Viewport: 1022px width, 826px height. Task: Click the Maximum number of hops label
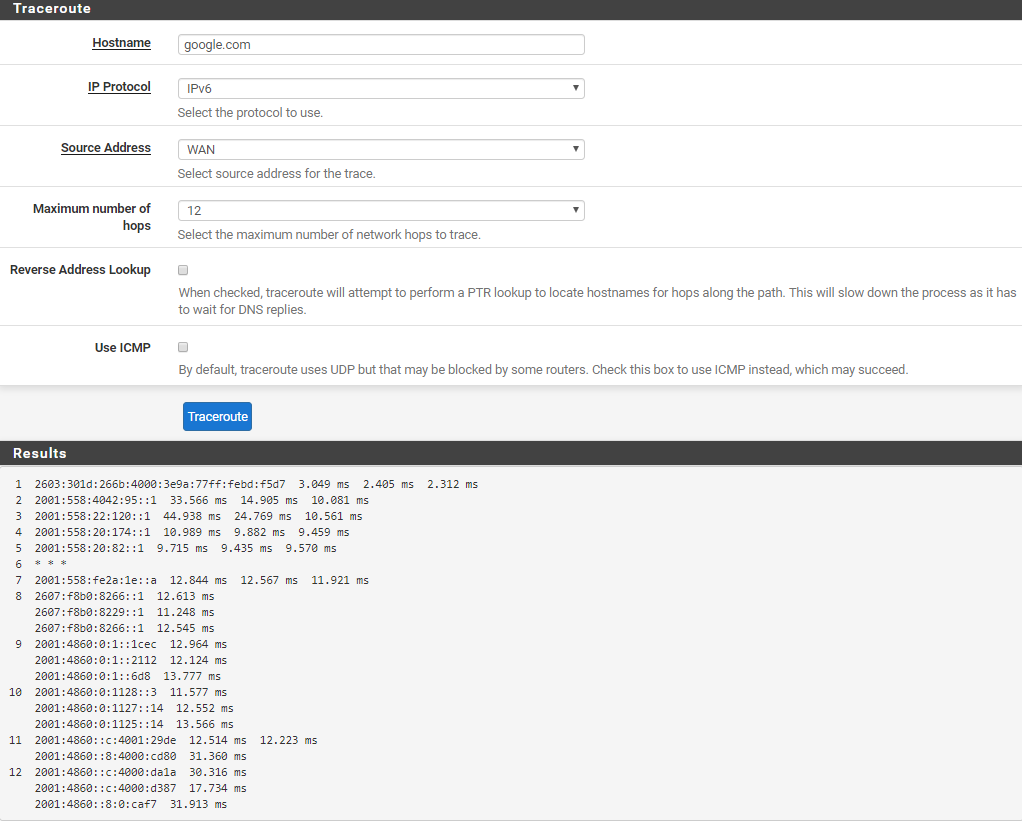click(x=92, y=217)
